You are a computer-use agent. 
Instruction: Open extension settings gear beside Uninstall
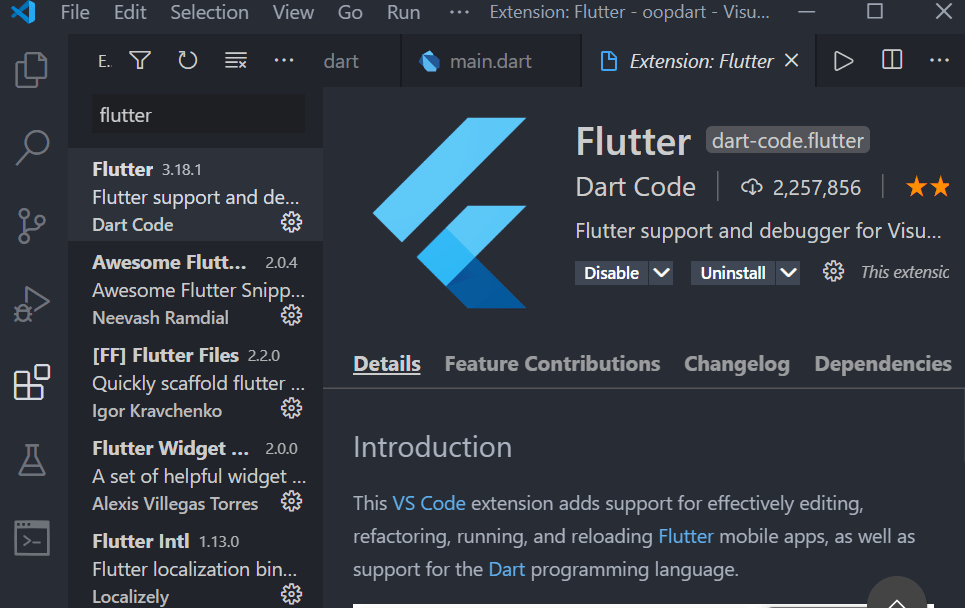point(833,271)
